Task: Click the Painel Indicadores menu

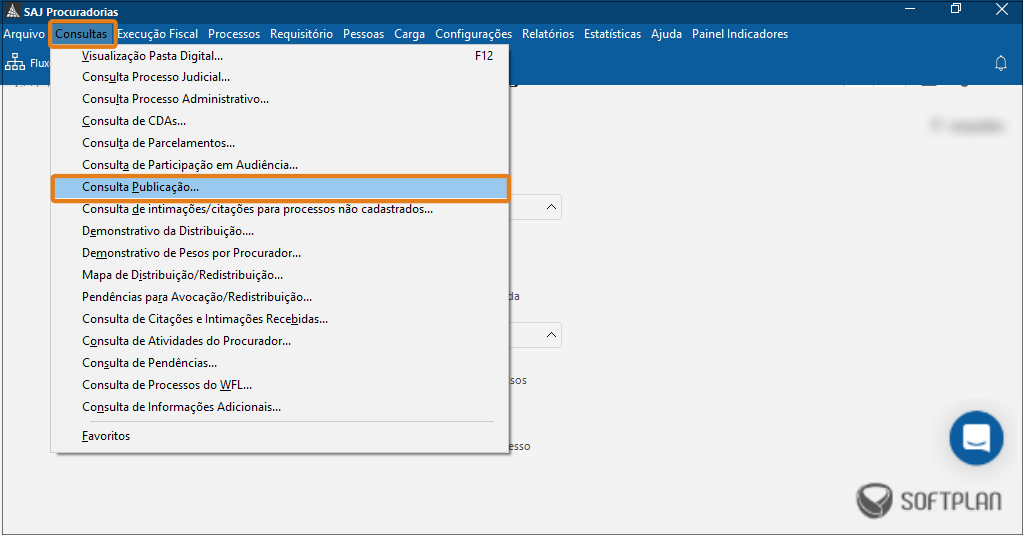Action: [740, 34]
